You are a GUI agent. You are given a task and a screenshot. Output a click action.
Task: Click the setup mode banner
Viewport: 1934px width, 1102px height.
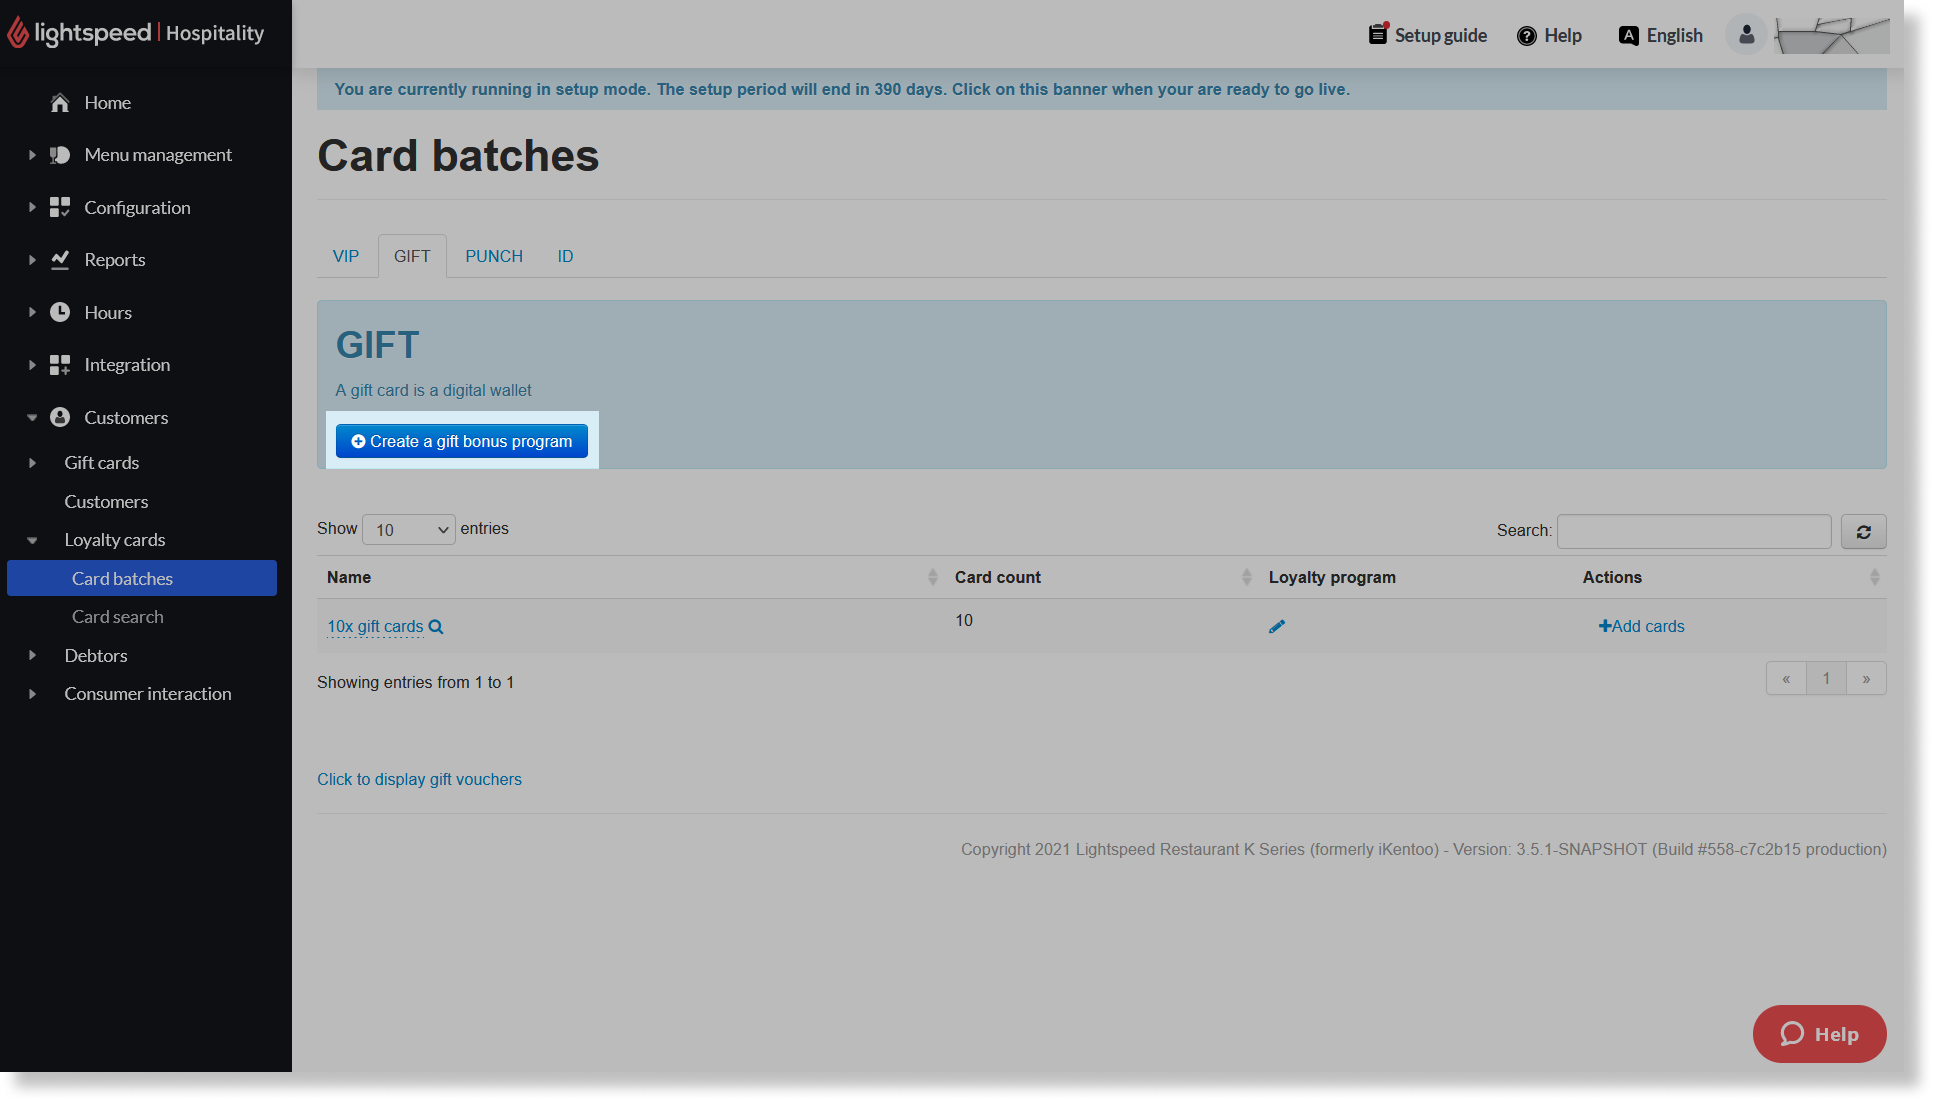click(1102, 89)
